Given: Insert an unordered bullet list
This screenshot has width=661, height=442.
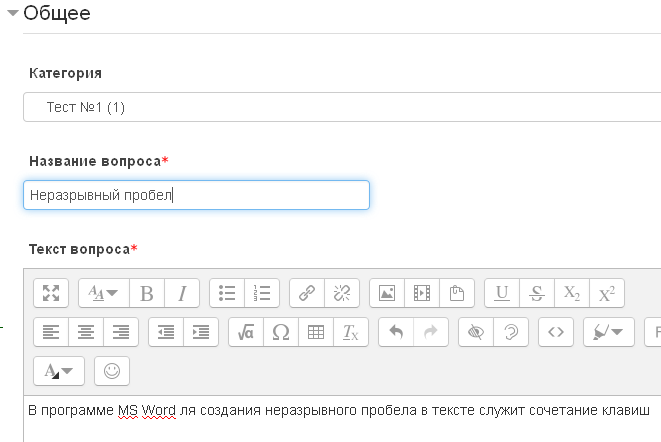Looking at the screenshot, I should click(x=227, y=293).
